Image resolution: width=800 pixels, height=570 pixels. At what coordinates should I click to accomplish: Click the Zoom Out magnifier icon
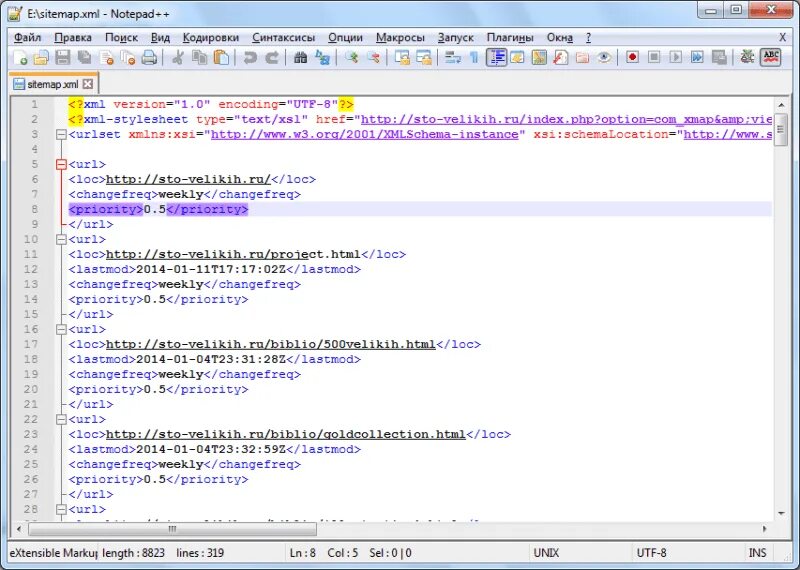[x=373, y=57]
